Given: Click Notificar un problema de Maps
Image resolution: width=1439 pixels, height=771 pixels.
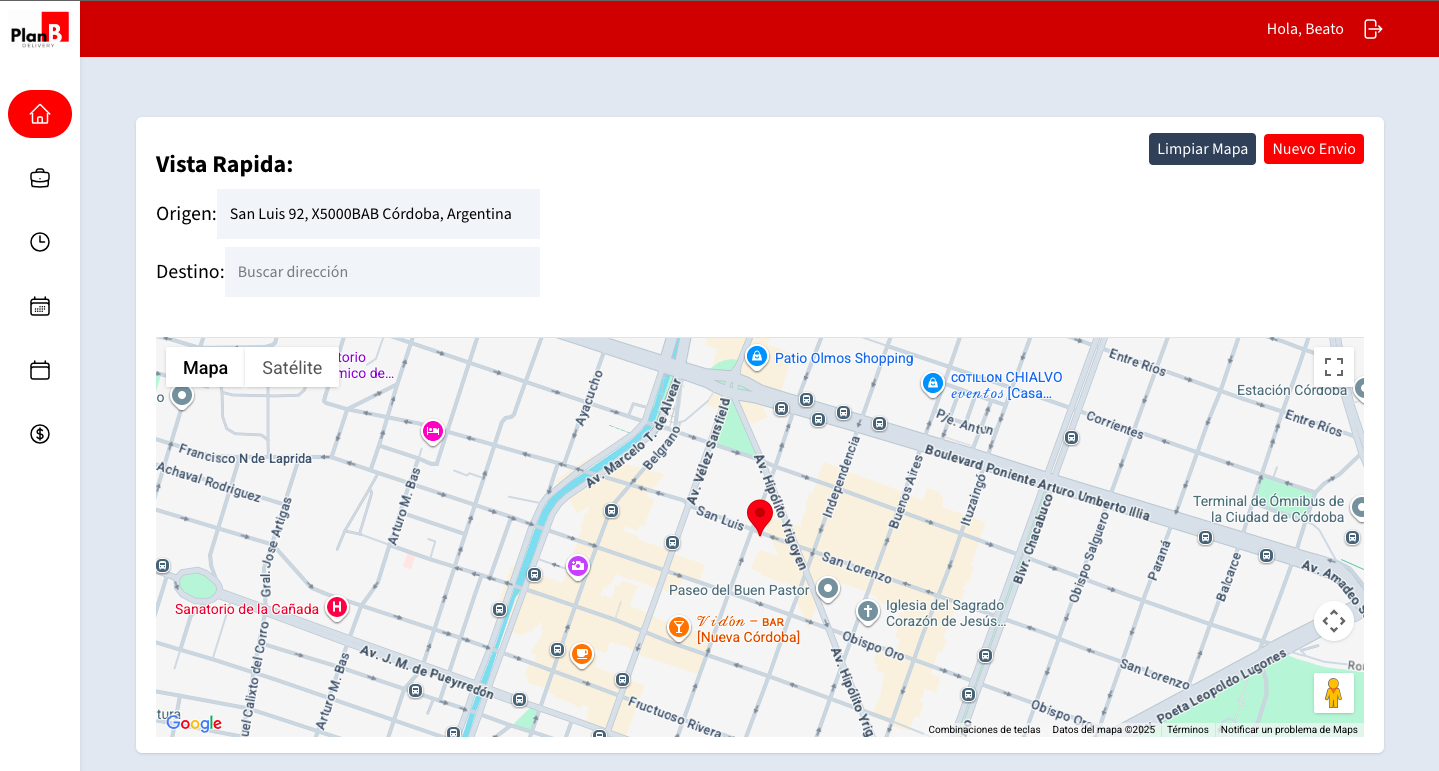Looking at the screenshot, I should pyautogui.click(x=1289, y=729).
